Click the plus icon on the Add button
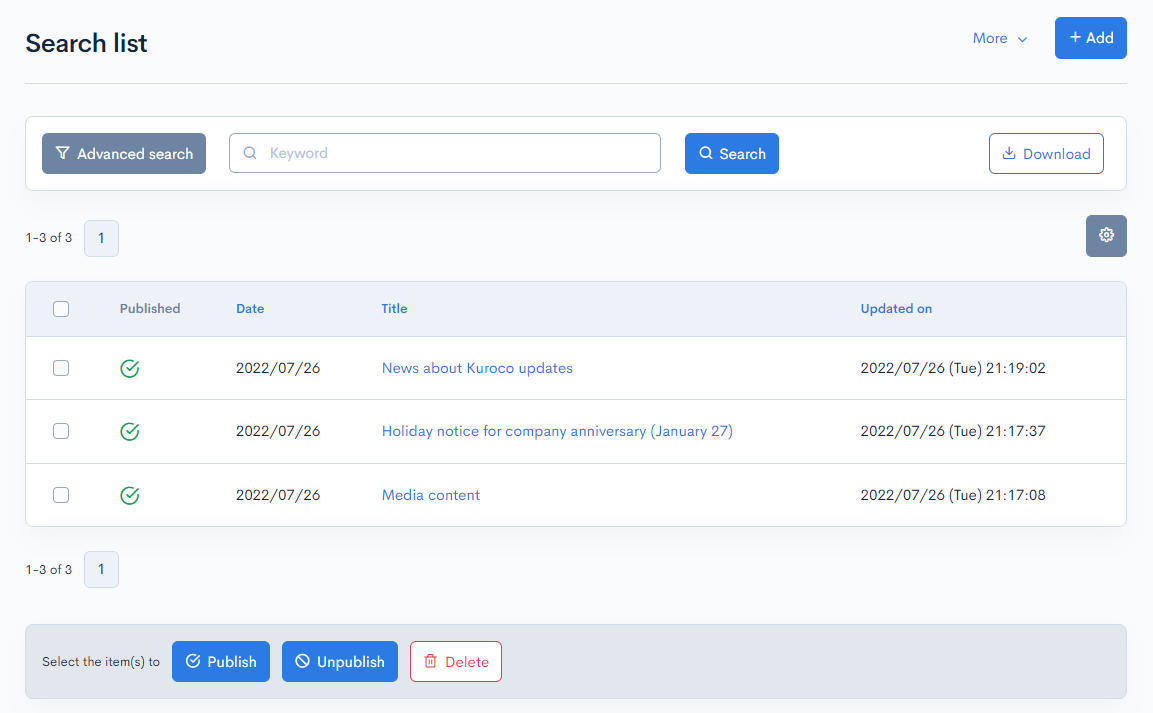Viewport: 1153px width, 713px height. tap(1075, 37)
